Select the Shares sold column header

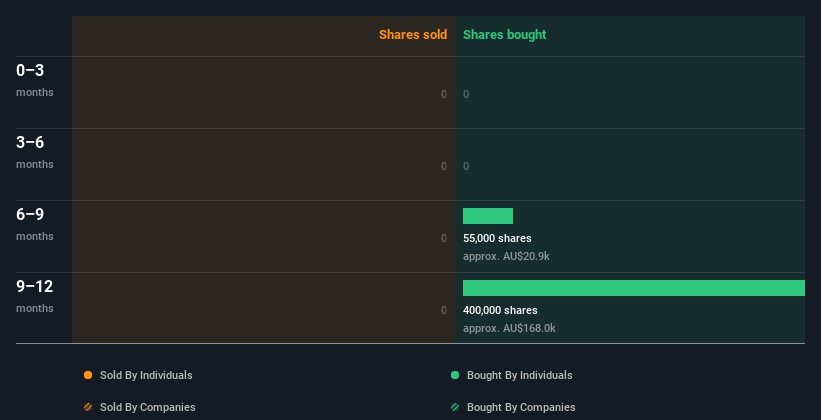tap(413, 35)
